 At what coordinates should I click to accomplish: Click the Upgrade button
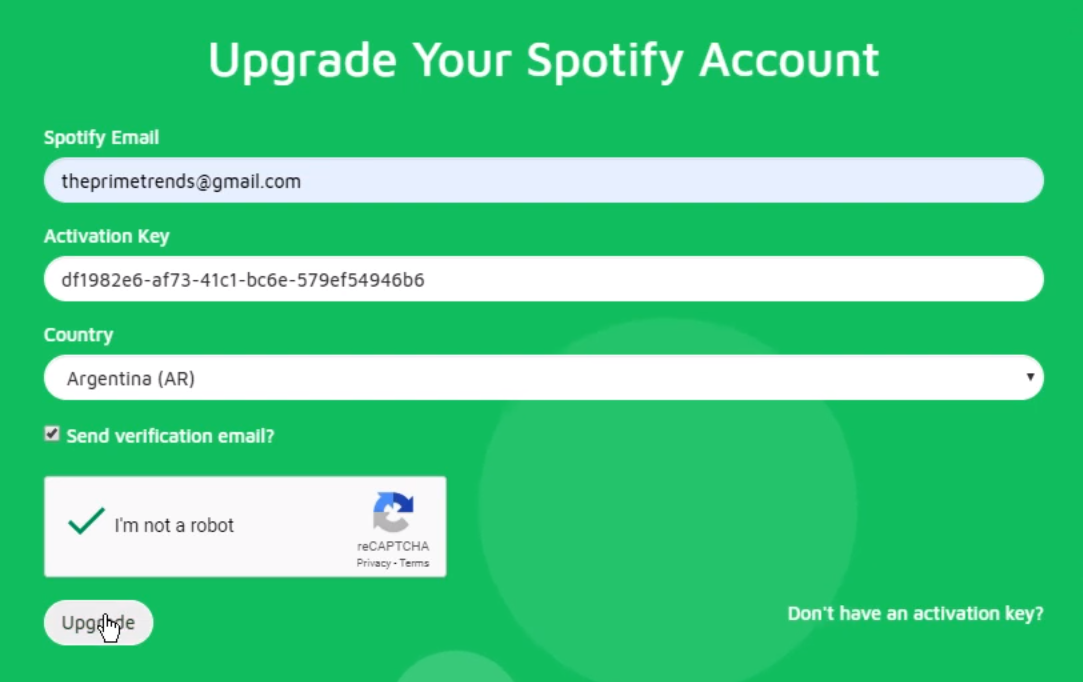click(x=98, y=622)
